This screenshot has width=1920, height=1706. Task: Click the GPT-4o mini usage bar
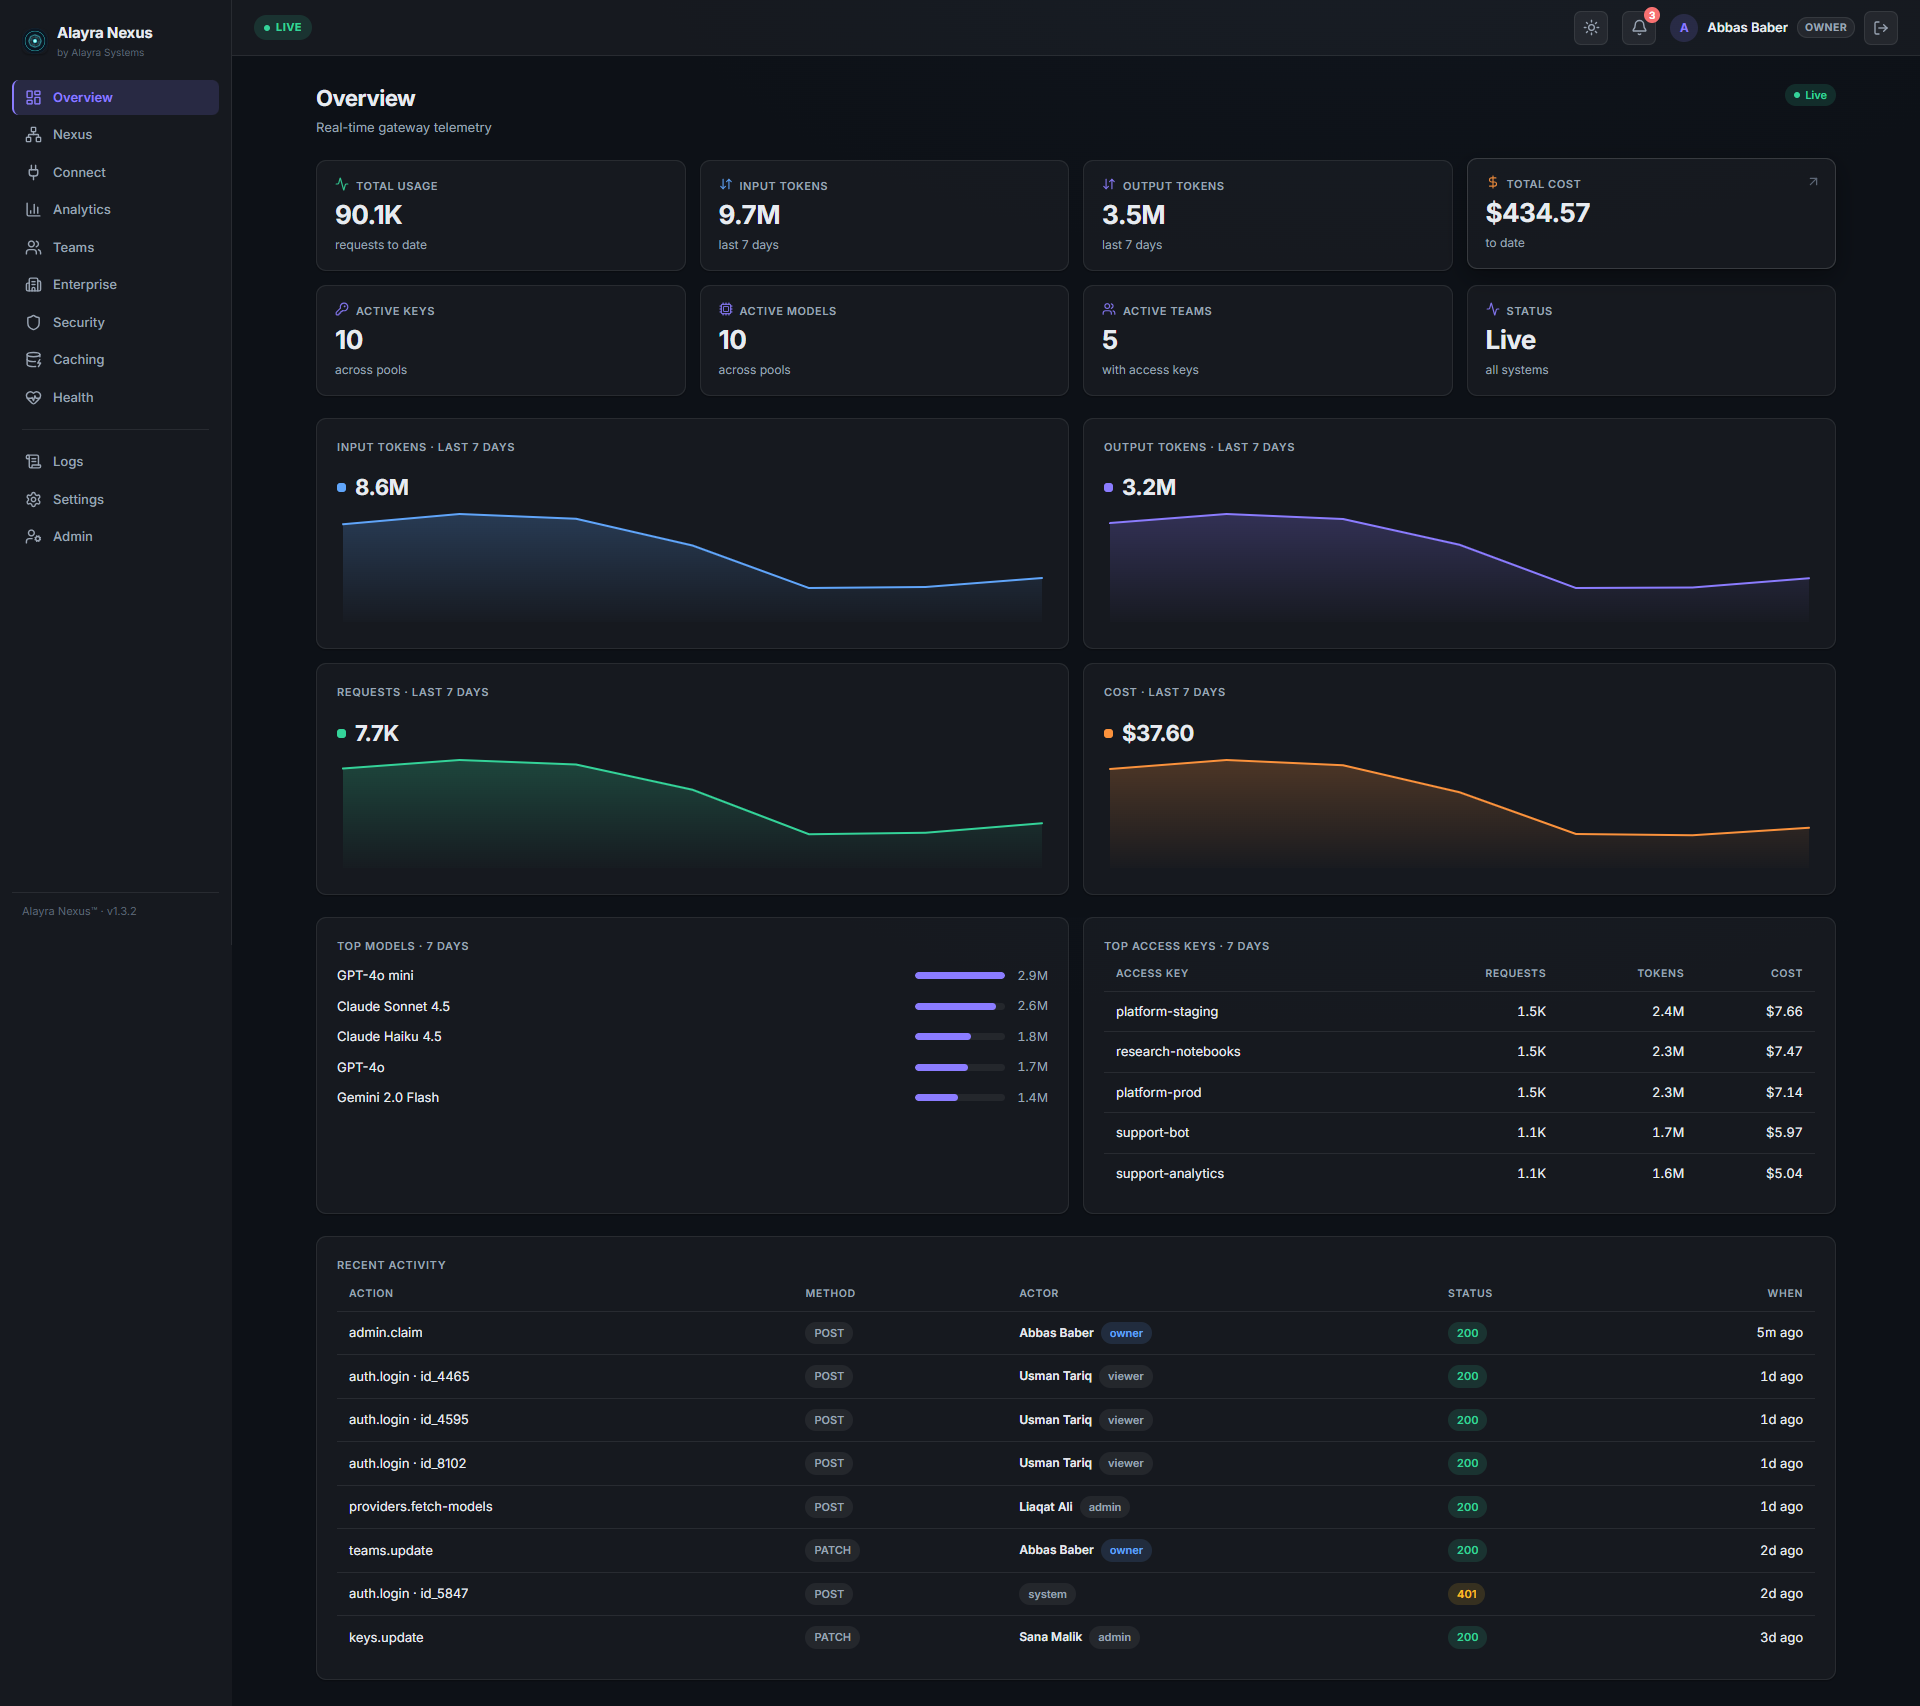click(960, 975)
